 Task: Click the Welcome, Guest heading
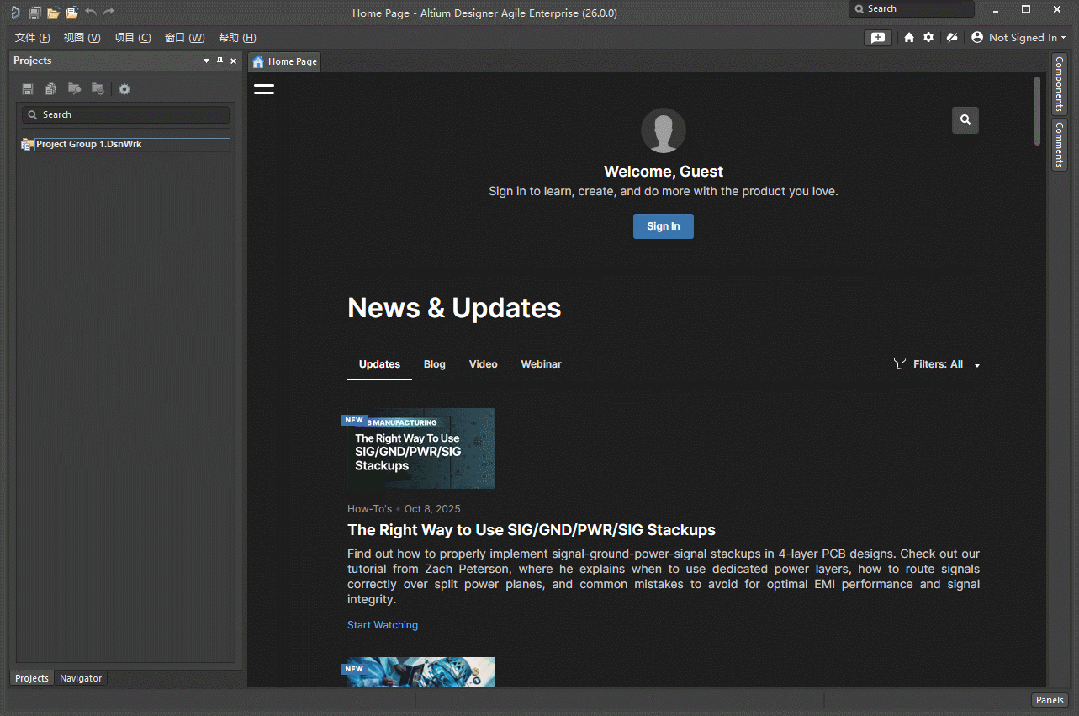[663, 172]
